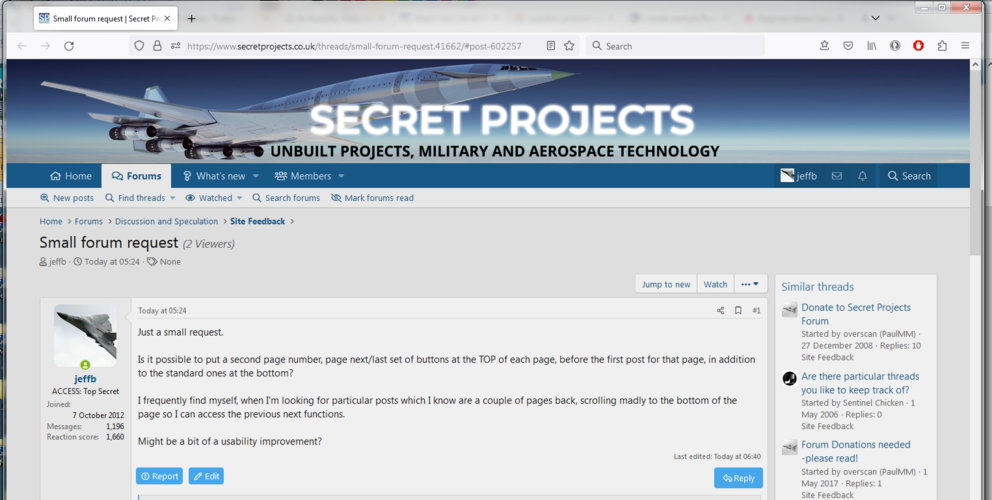The height and width of the screenshot is (500, 992).
Task: Open Find threads sub-nav link
Action: [135, 197]
